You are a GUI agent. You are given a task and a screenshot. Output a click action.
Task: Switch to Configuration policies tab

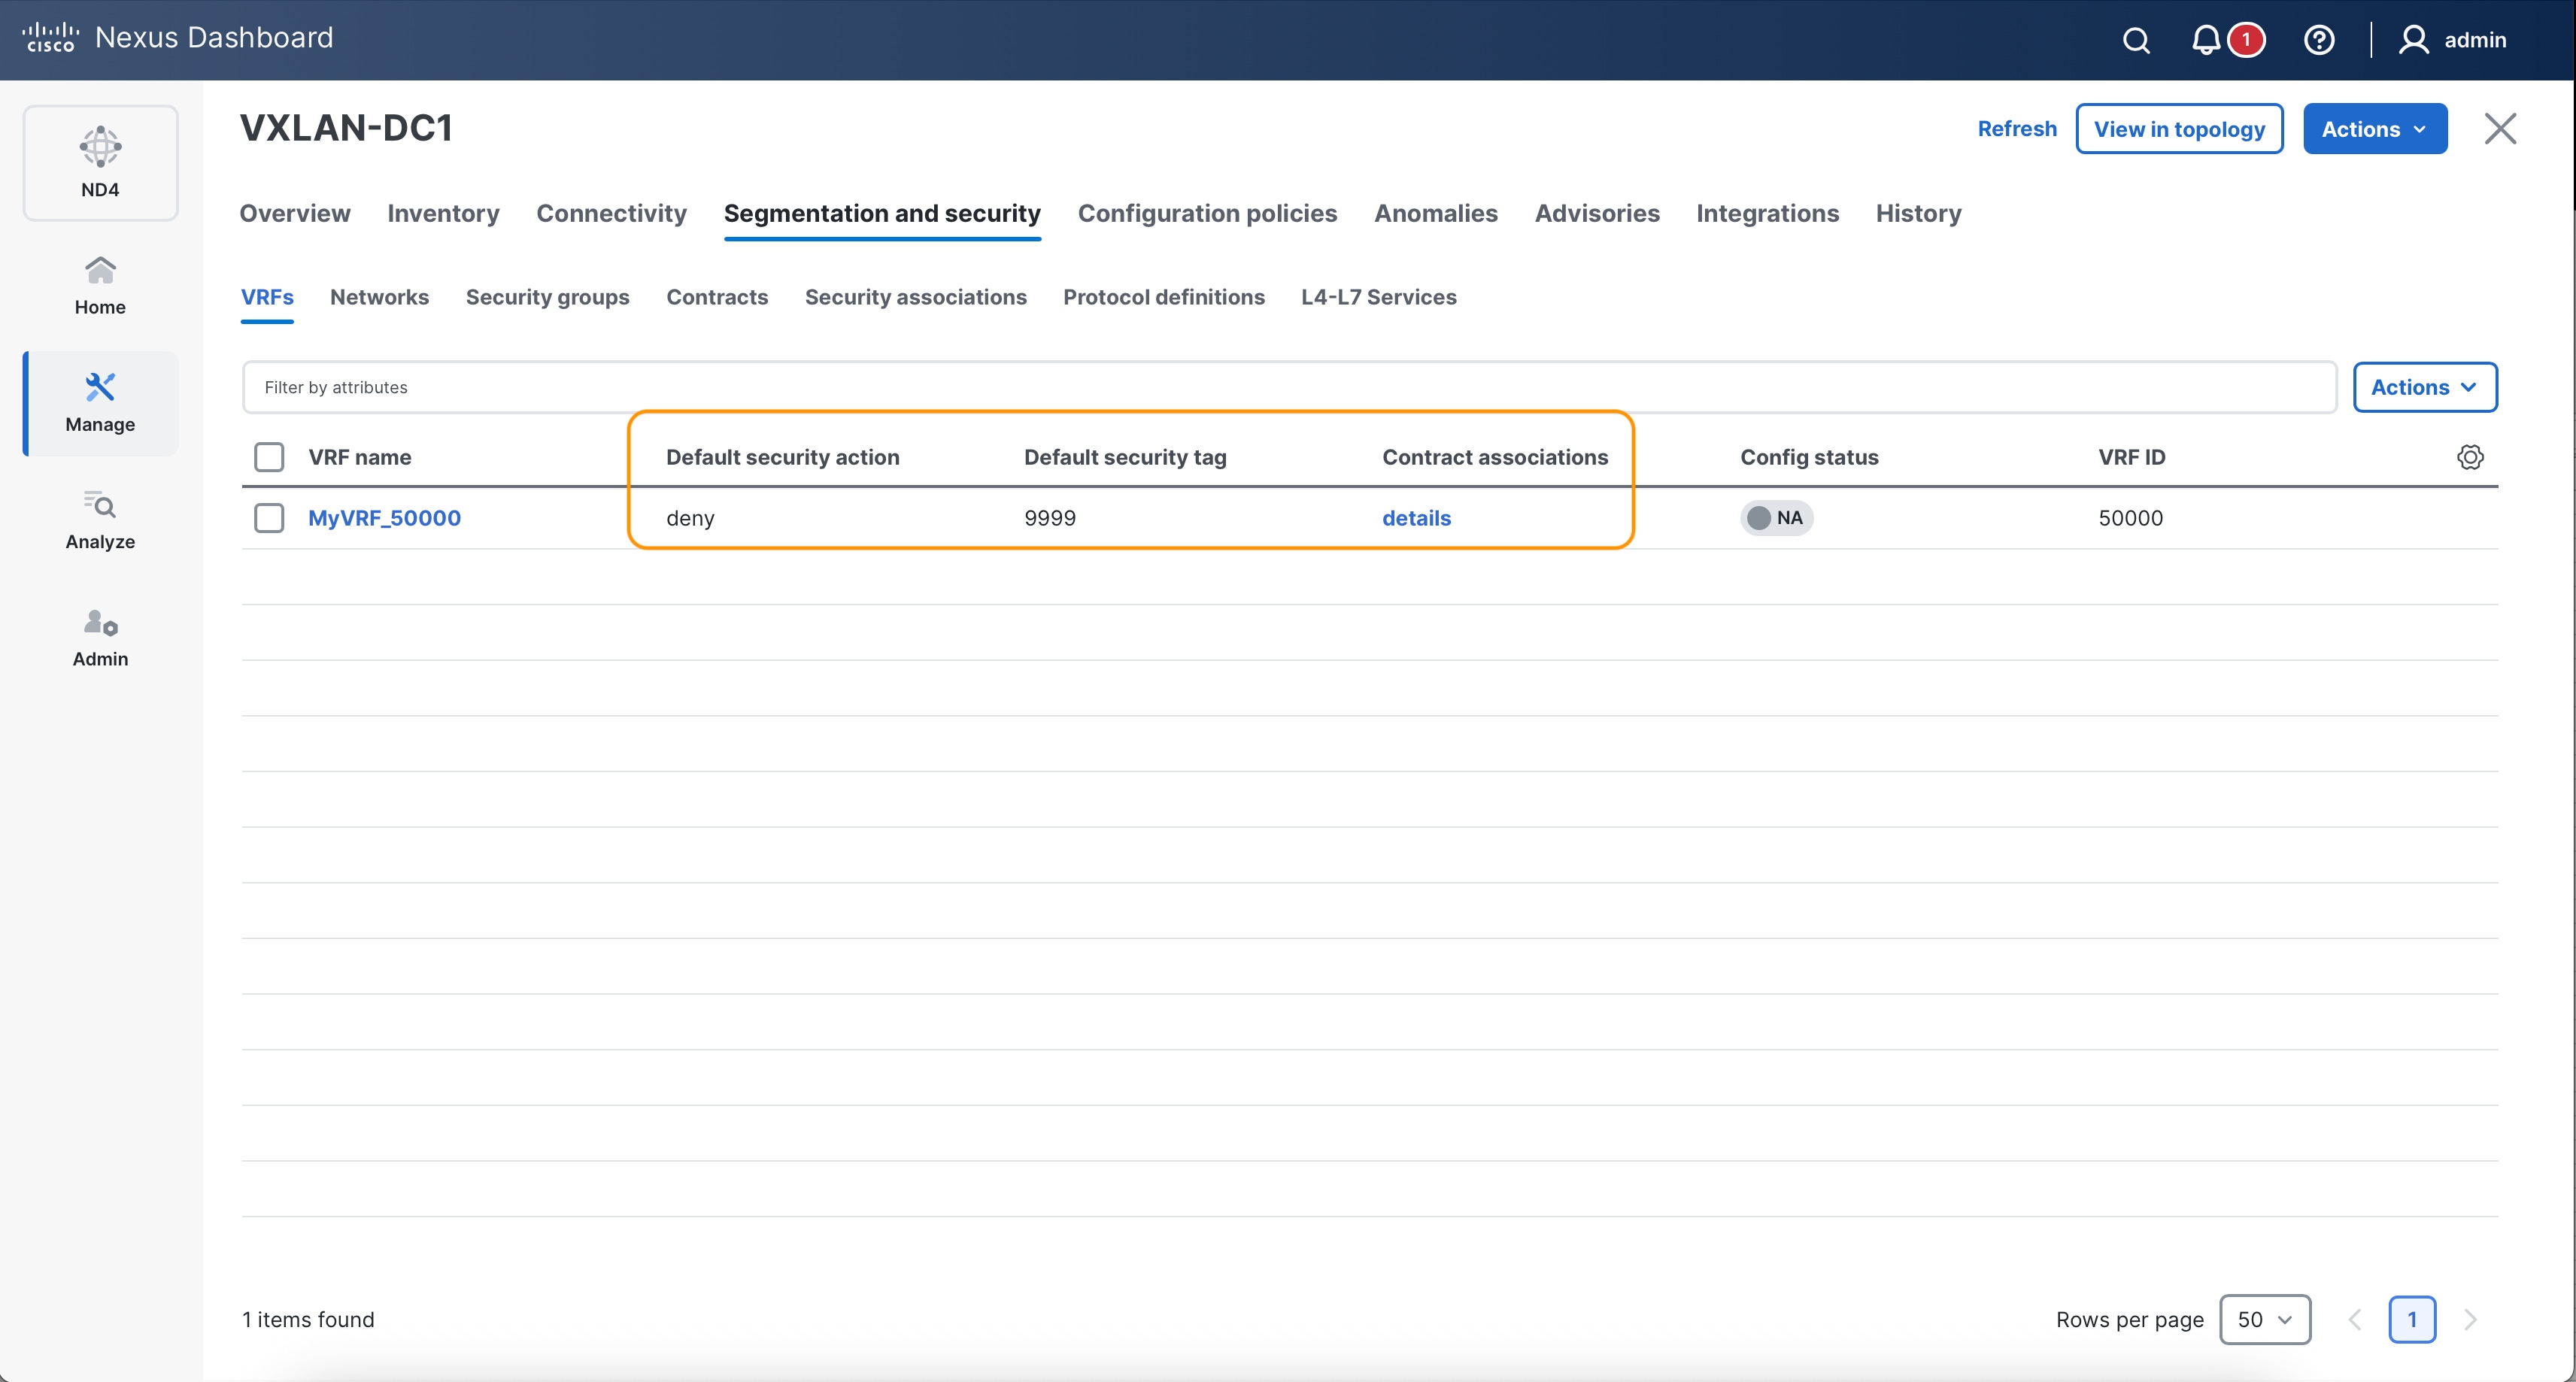(1207, 213)
